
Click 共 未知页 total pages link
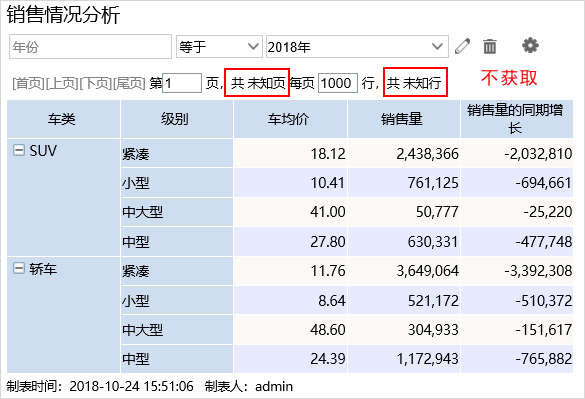pyautogui.click(x=258, y=83)
